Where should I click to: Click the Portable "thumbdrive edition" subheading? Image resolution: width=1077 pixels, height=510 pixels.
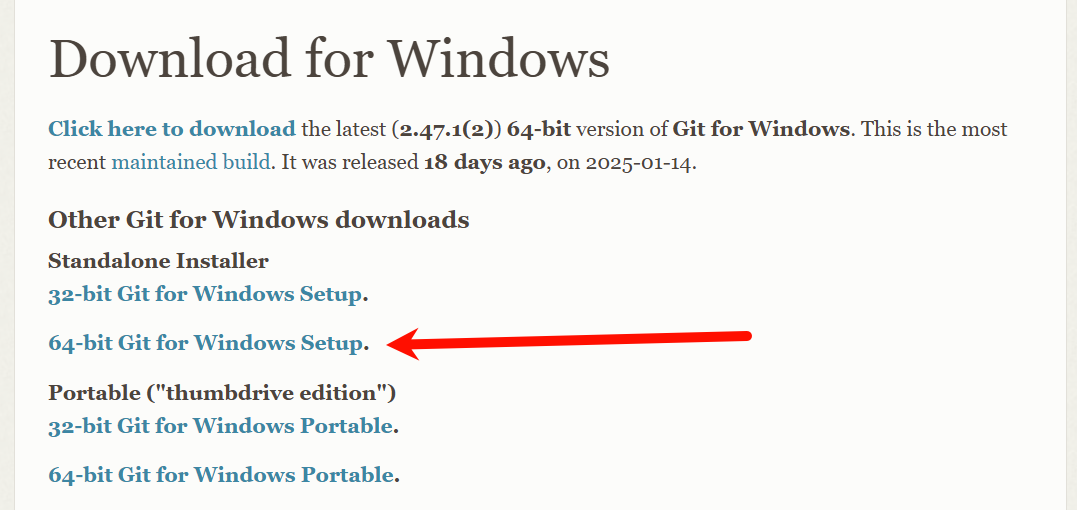222,392
